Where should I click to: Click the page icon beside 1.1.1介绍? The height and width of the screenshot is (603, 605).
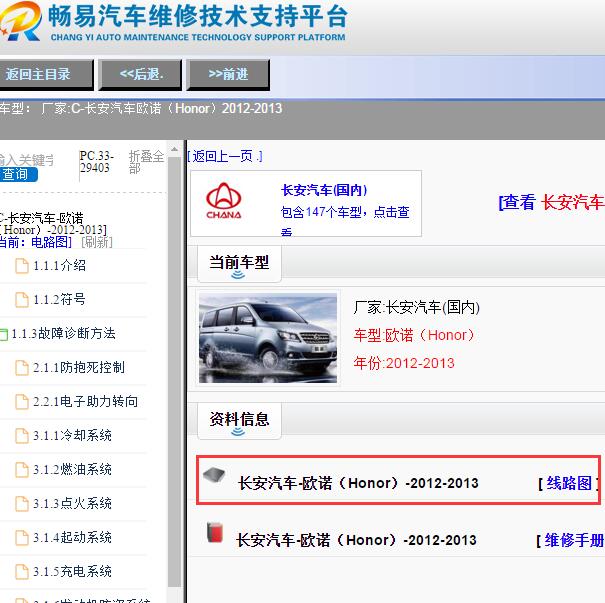pyautogui.click(x=22, y=265)
